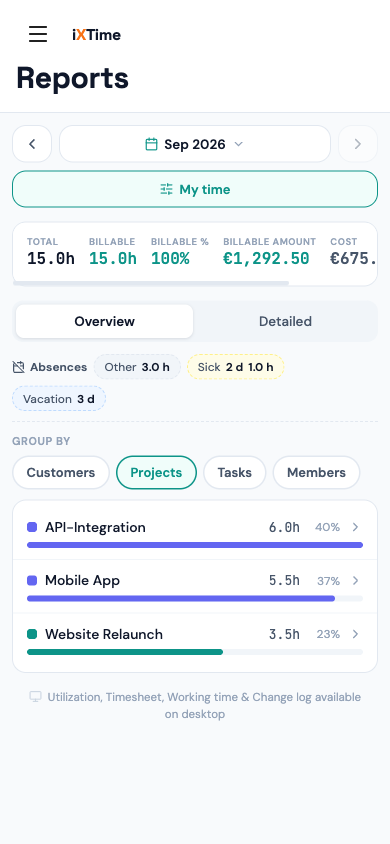Click the Mobile App progress bar

[x=195, y=599]
